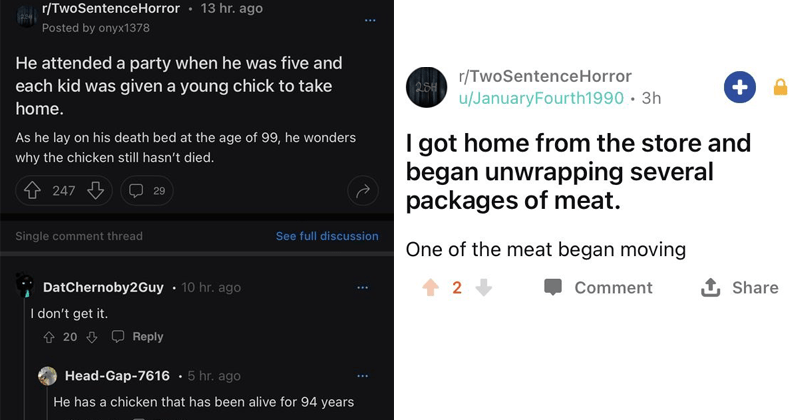The width and height of the screenshot is (800, 420).
Task: Open options menu on Head-Gap-7616's comment
Action: pyautogui.click(x=362, y=376)
